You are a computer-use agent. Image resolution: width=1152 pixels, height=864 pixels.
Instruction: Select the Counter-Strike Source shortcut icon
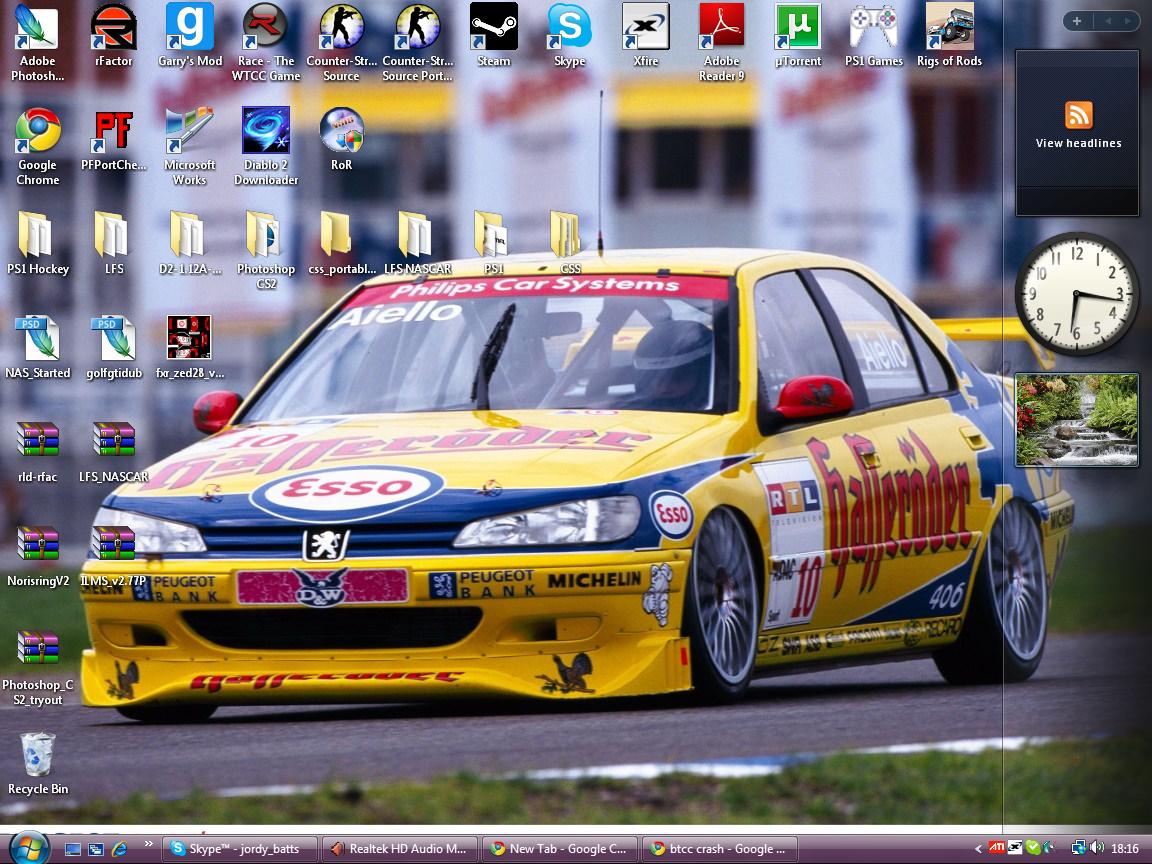[342, 43]
